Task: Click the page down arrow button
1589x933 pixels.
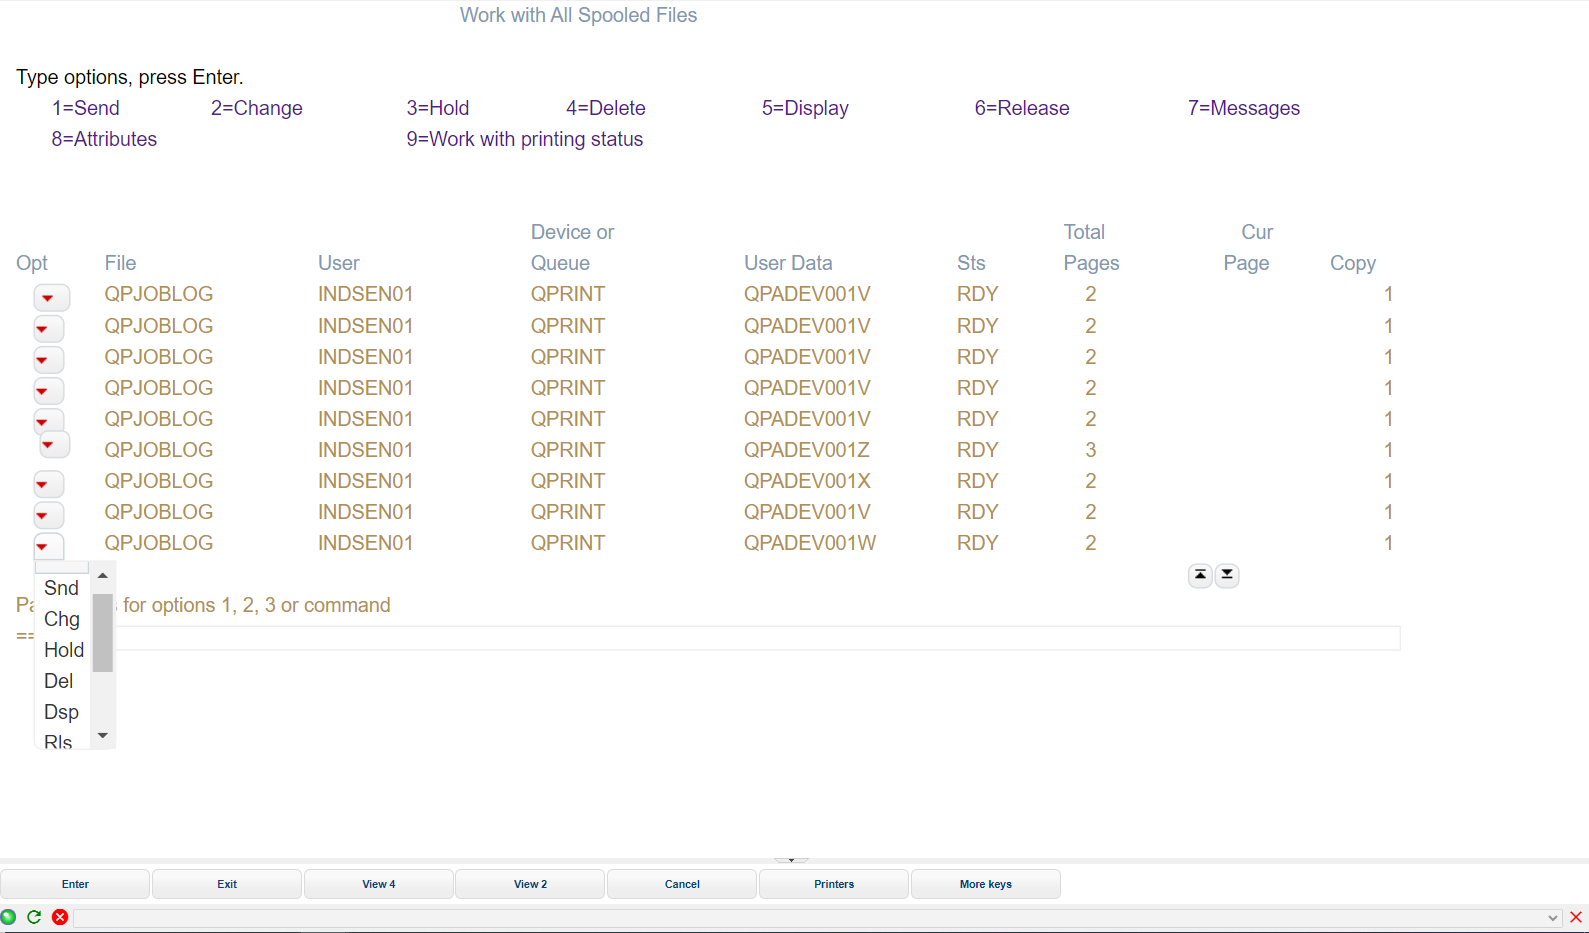Action: [x=1227, y=575]
